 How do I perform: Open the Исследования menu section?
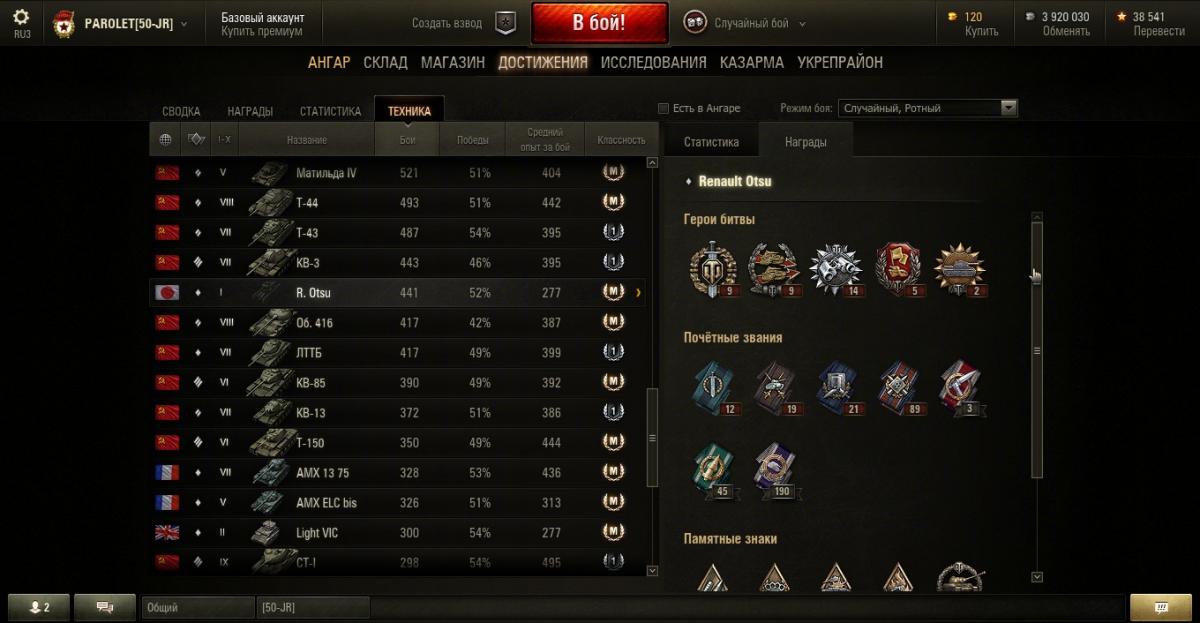click(654, 62)
